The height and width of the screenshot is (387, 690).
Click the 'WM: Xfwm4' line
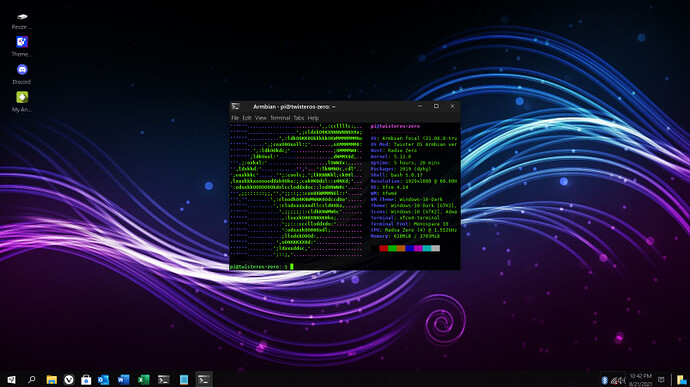click(384, 193)
